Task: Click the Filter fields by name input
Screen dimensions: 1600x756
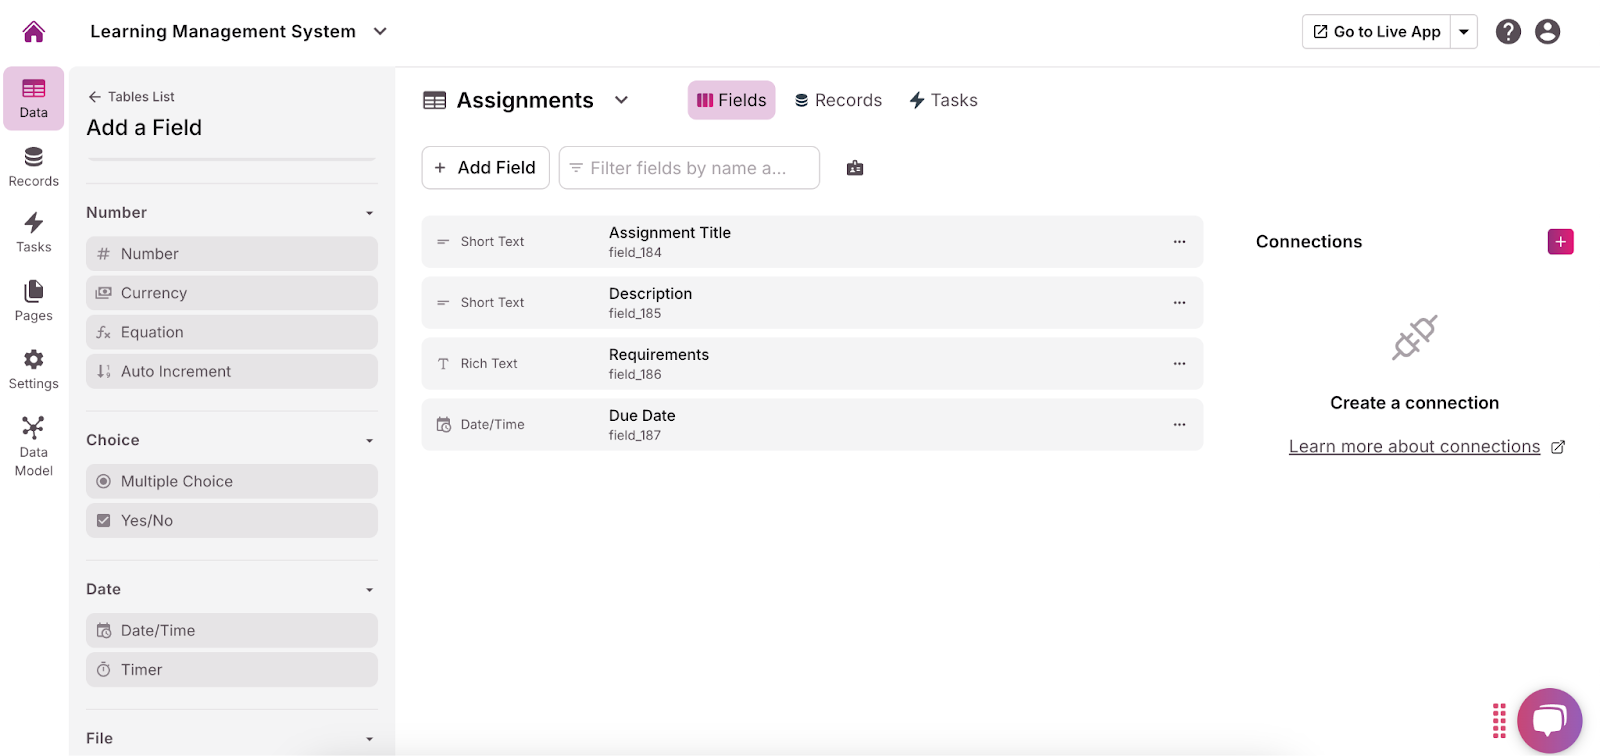Action: click(x=689, y=168)
